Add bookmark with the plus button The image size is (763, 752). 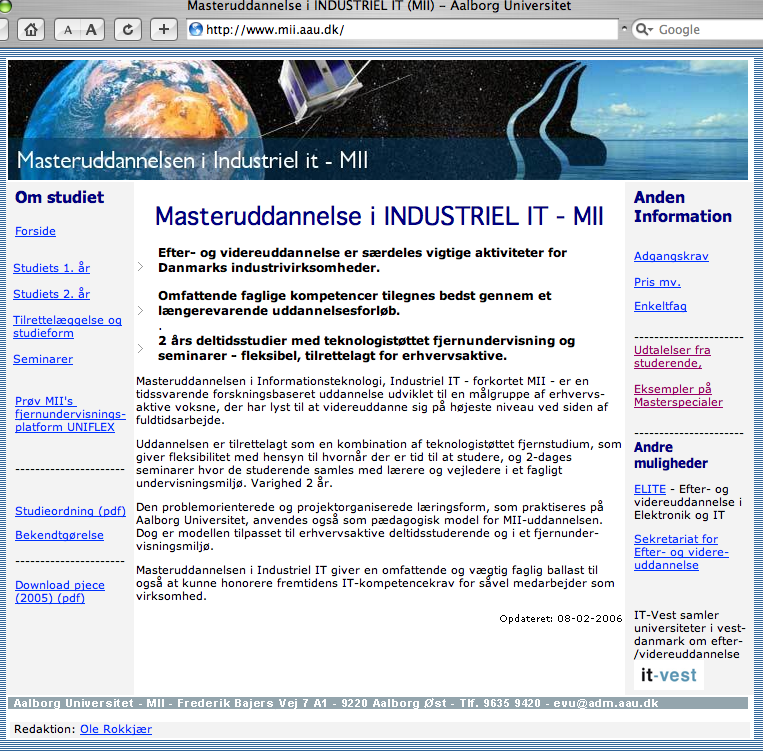(164, 30)
